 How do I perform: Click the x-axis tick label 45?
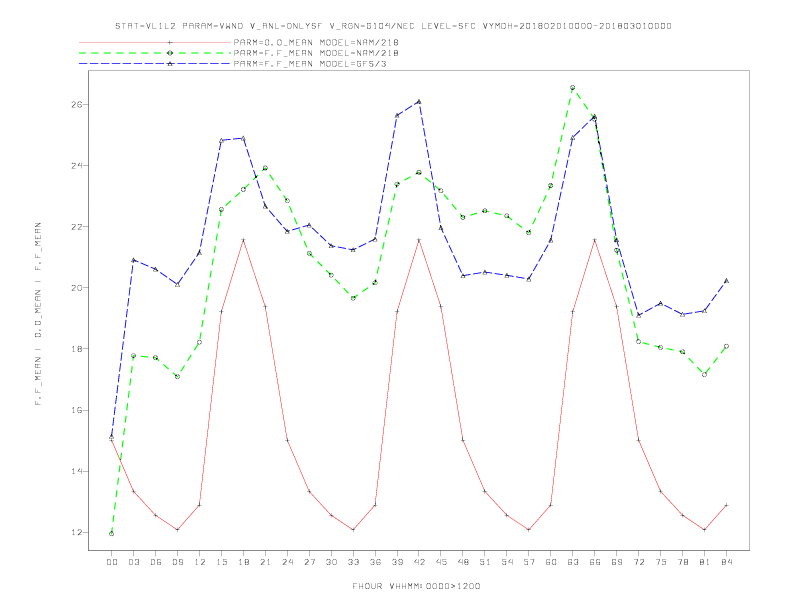point(441,562)
